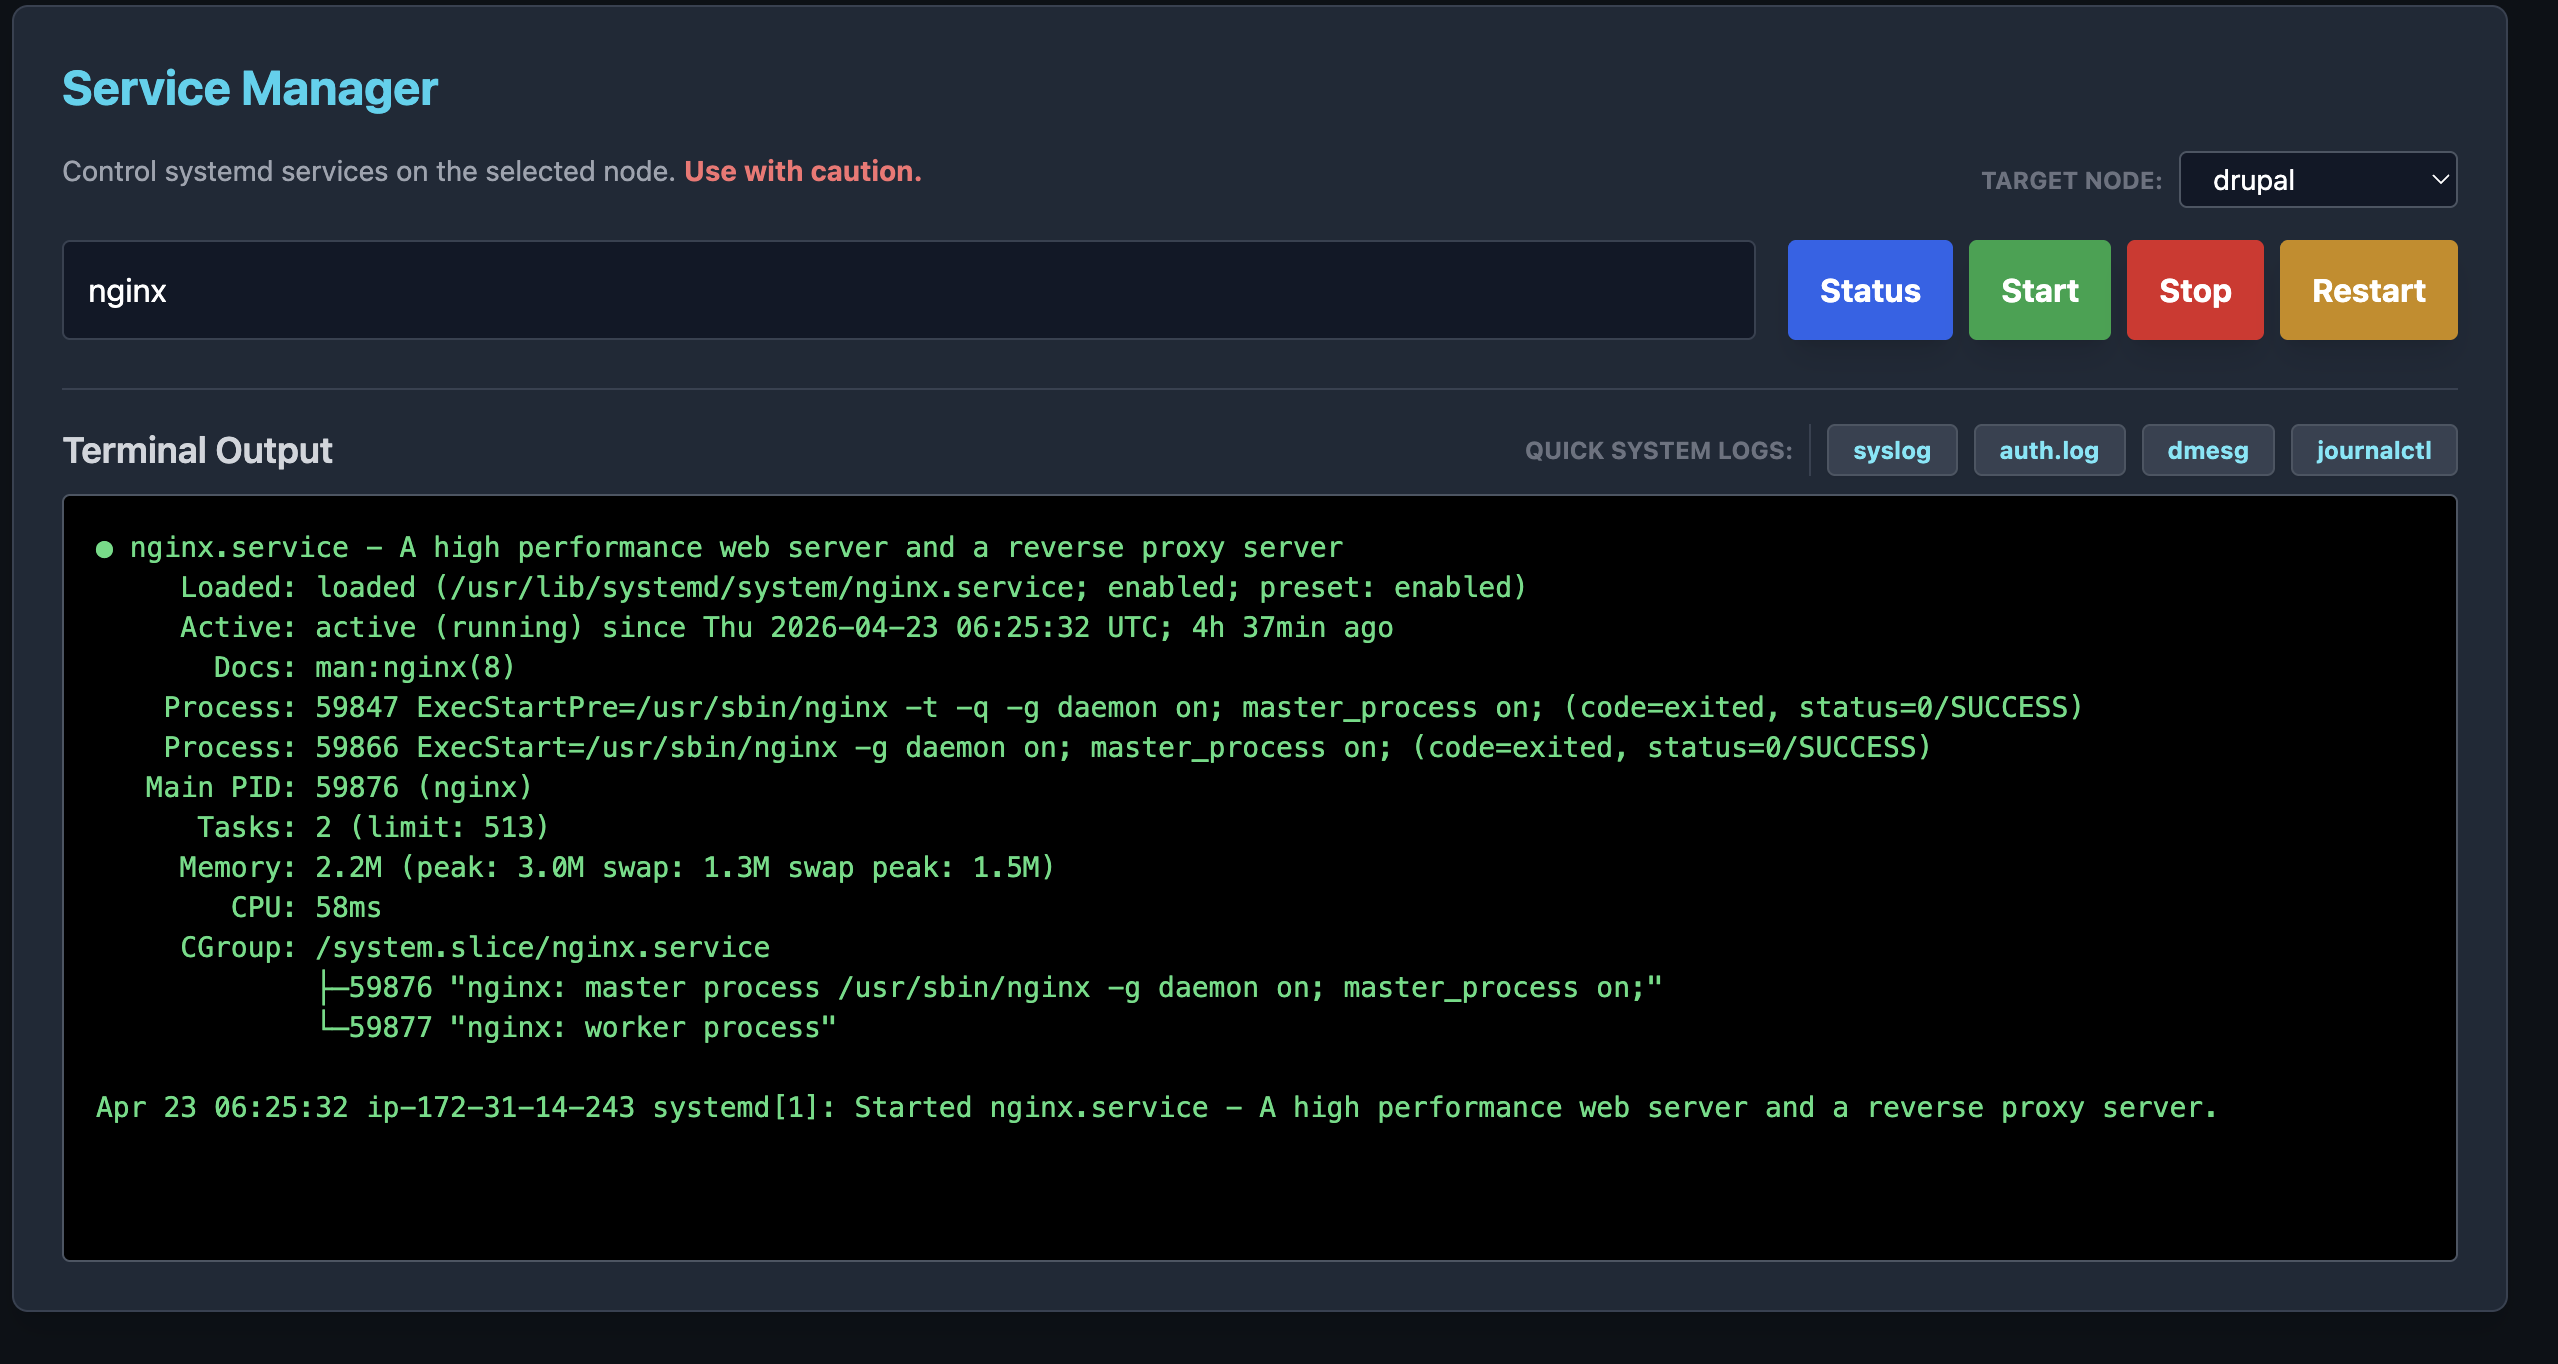
Task: Restart the service with the orange button
Action: pyautogui.click(x=2367, y=290)
